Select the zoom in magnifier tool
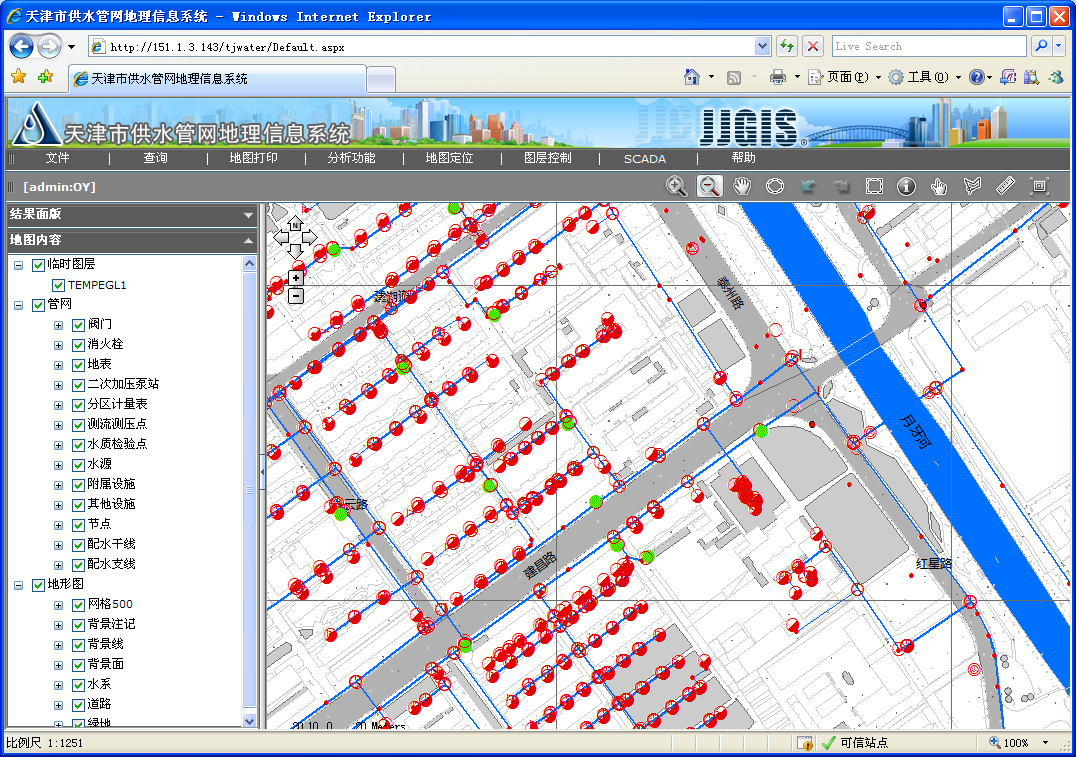 coord(676,186)
